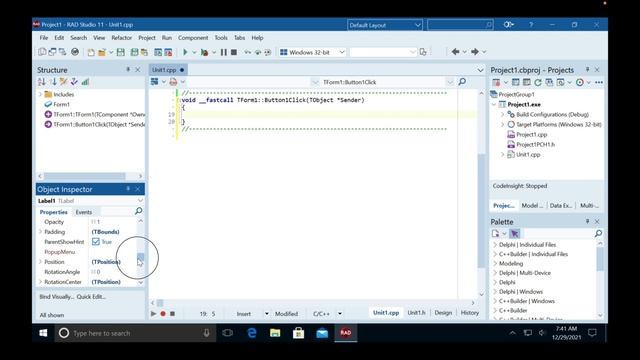Viewport: 640px width, 360px height.
Task: Open the Default Layout dropdown
Action: pyautogui.click(x=384, y=25)
